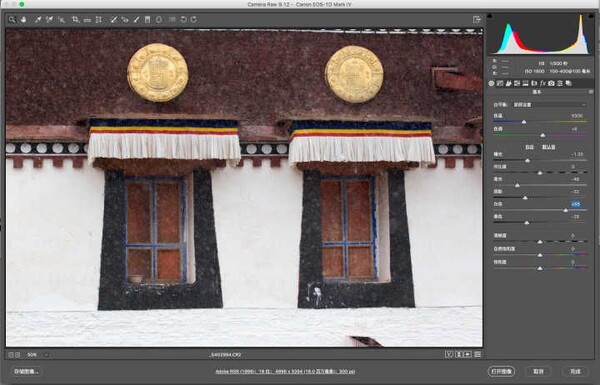Adjust the Saturation slider handle
600x385 pixels.
pos(540,268)
